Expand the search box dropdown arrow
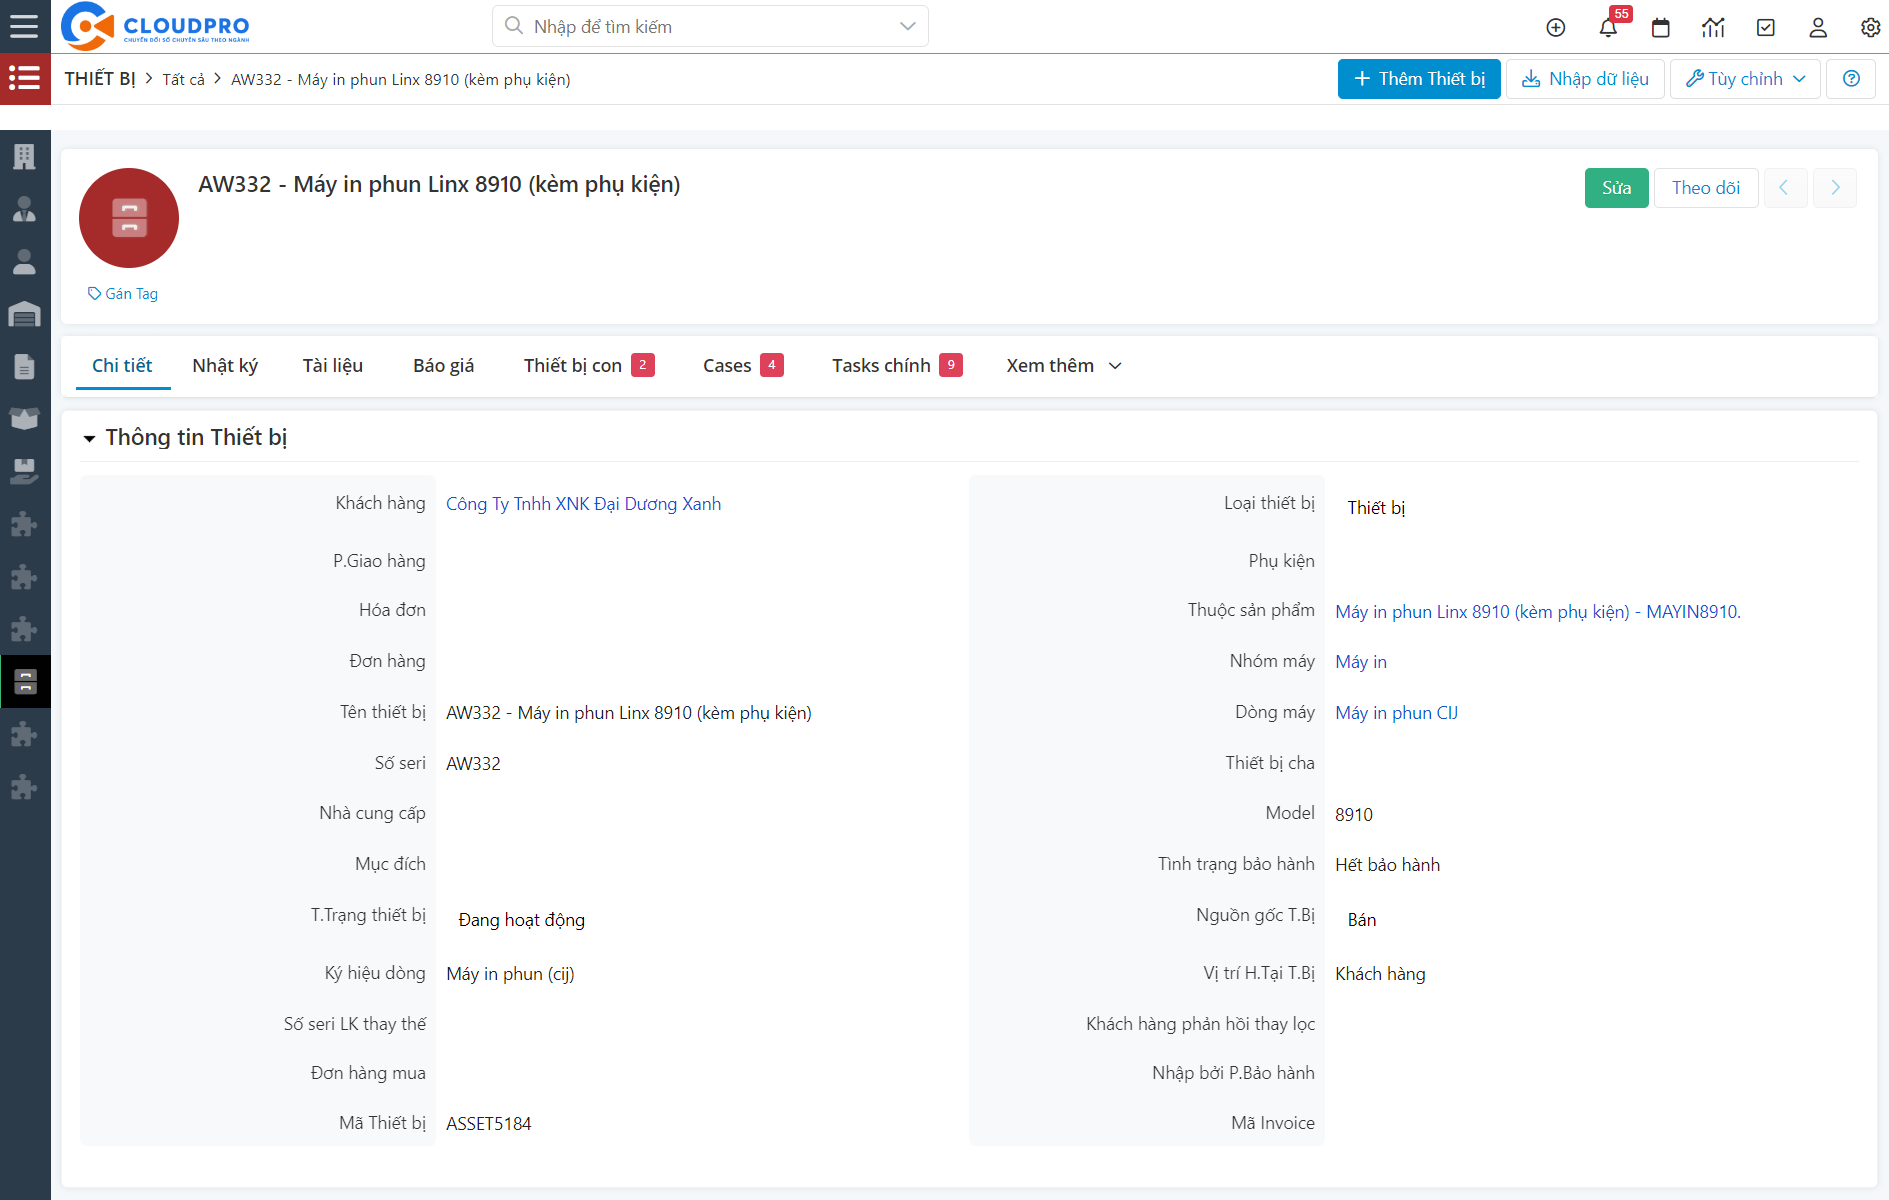 [907, 26]
